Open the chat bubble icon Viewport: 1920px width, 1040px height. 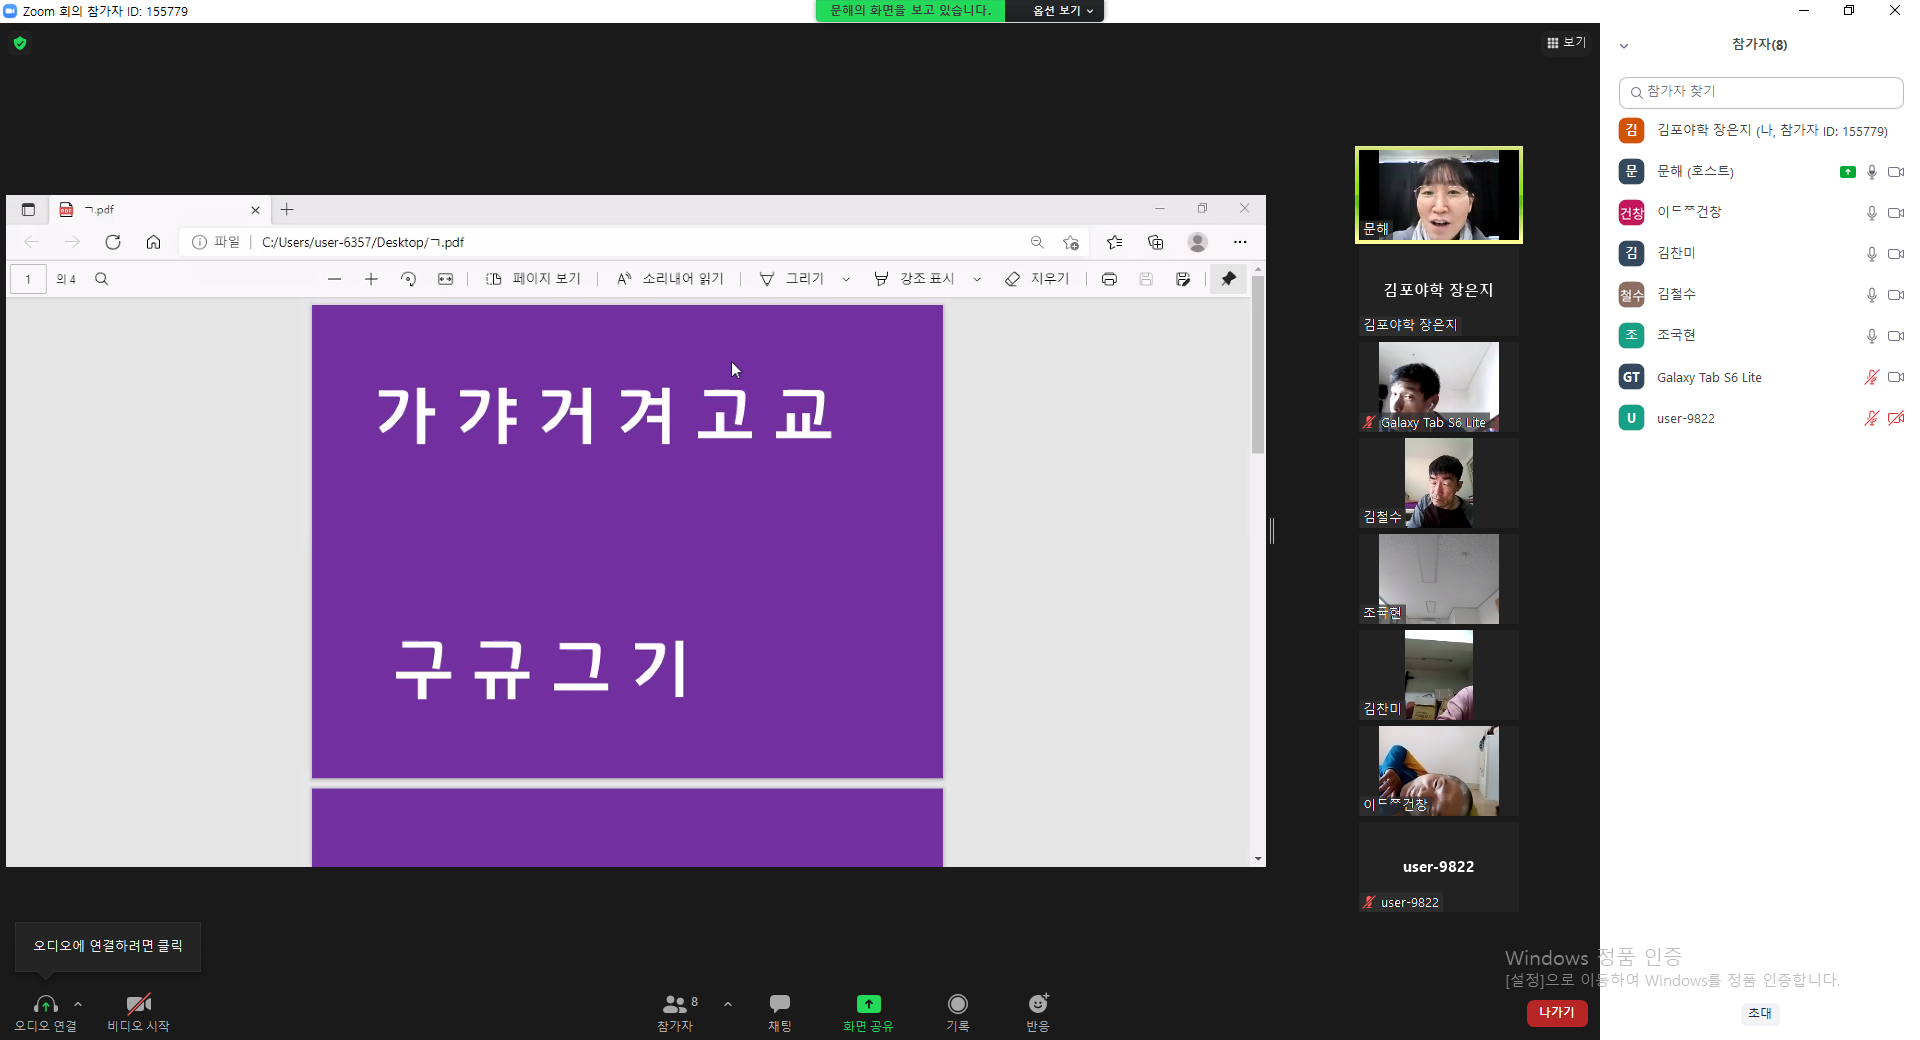780,1003
